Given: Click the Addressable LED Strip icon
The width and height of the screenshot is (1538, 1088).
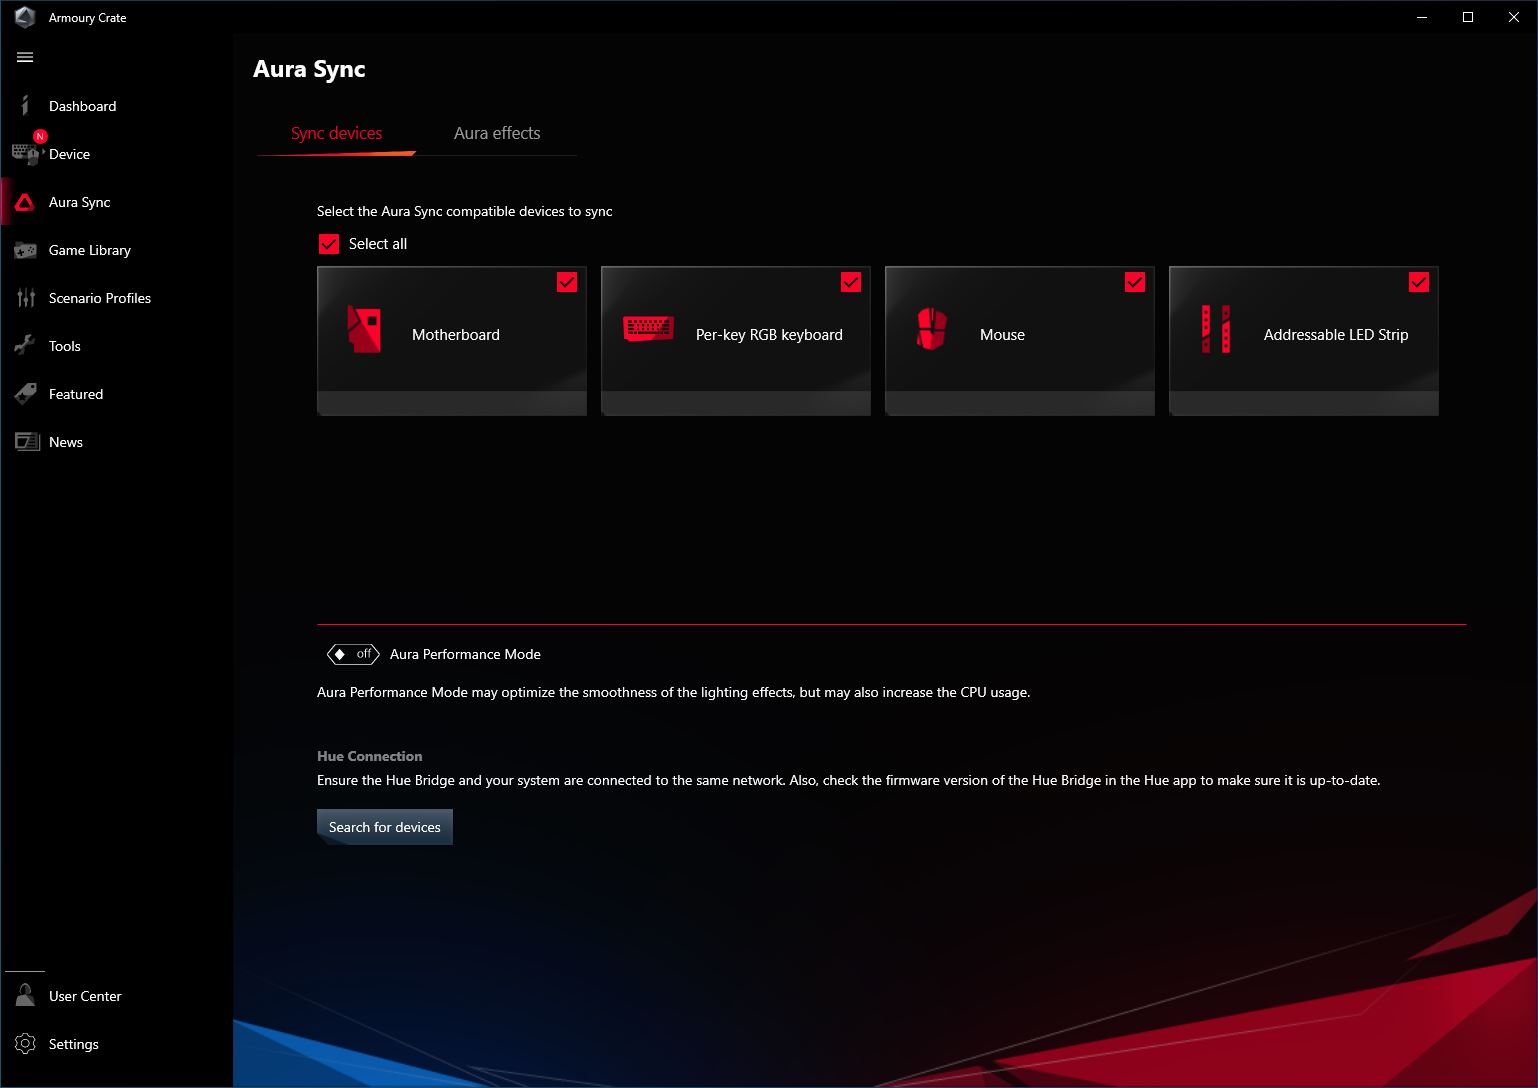Looking at the screenshot, I should [x=1216, y=329].
